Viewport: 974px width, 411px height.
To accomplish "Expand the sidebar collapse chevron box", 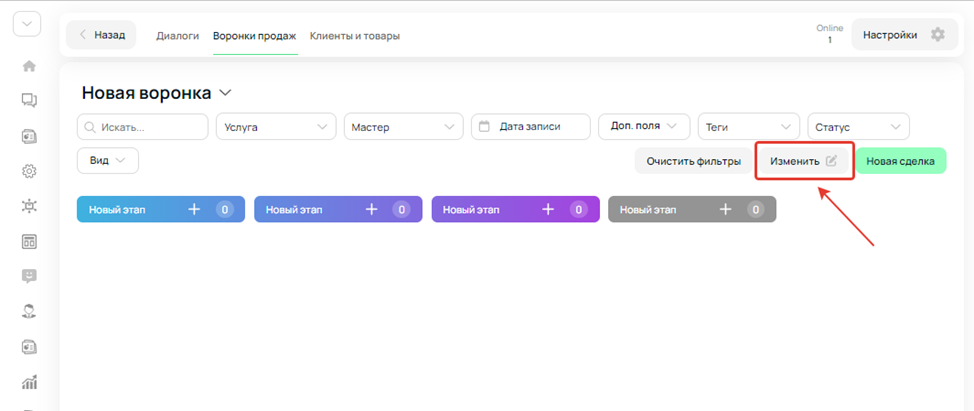I will coord(27,24).
